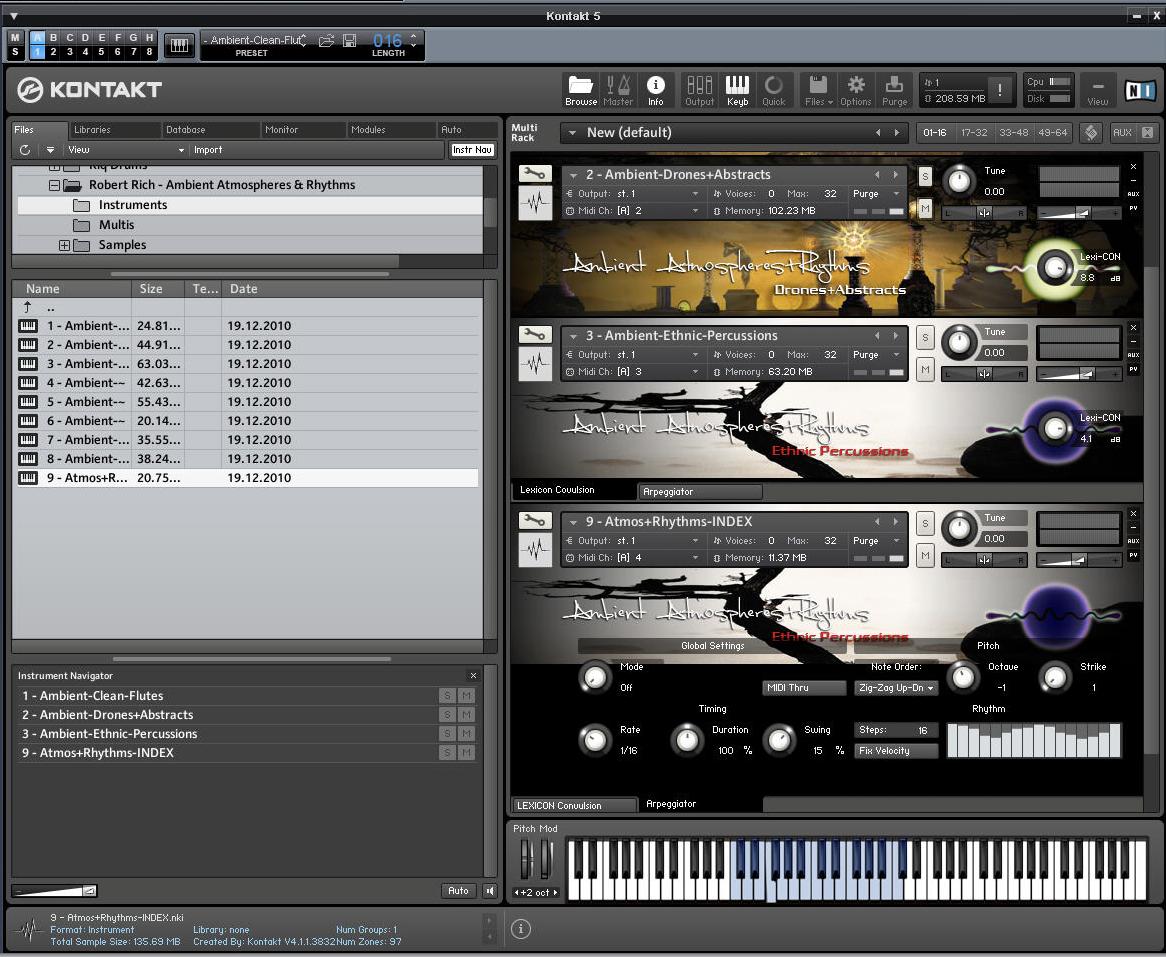This screenshot has height=957, width=1166.
Task: Solo Ambient-Clean-Flutes in Instrument Navigator
Action: tap(447, 695)
